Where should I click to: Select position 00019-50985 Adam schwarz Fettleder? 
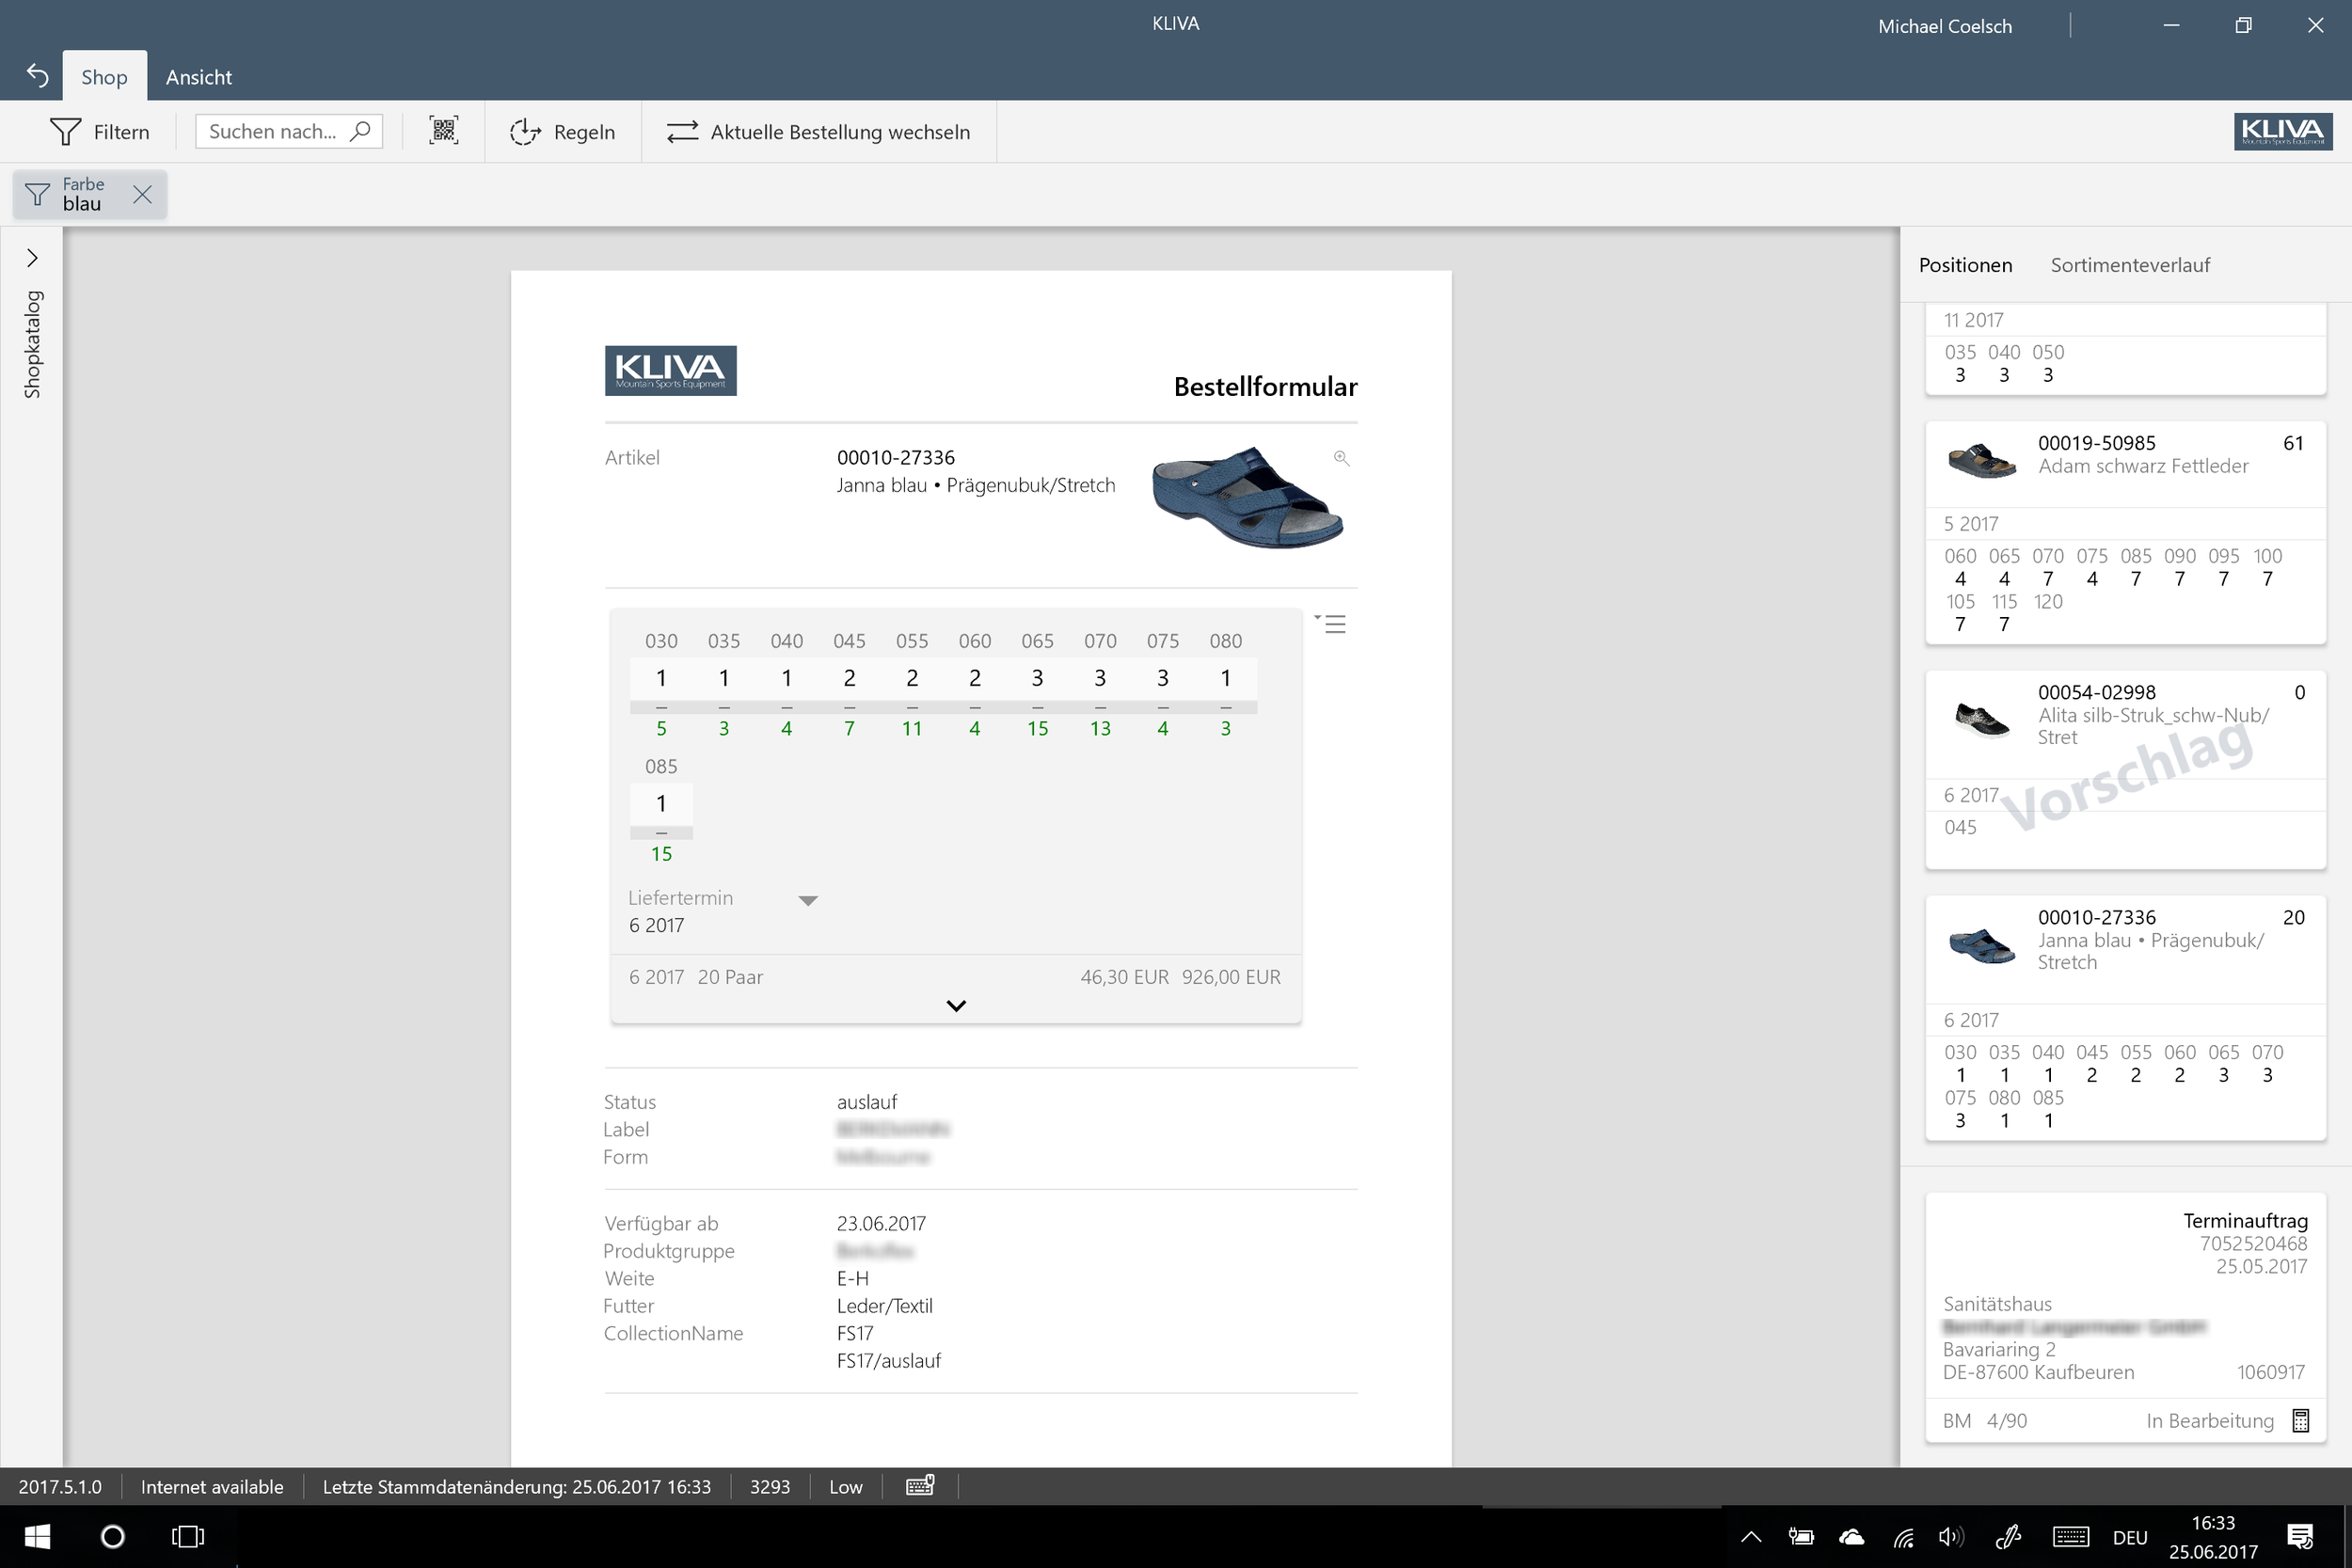pos(2125,532)
